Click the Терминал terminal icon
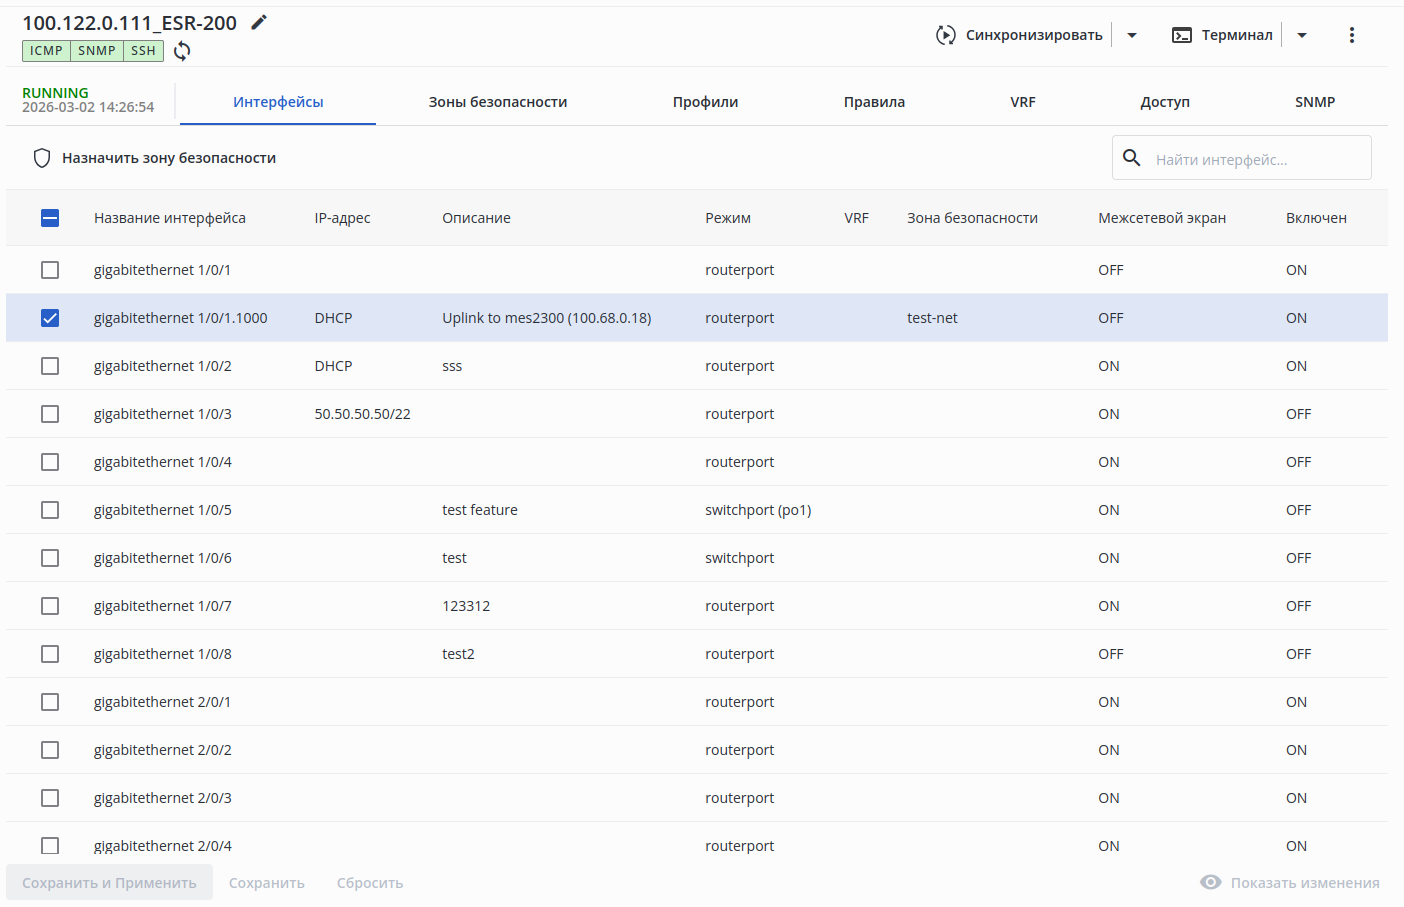Image resolution: width=1404 pixels, height=907 pixels. pyautogui.click(x=1182, y=35)
